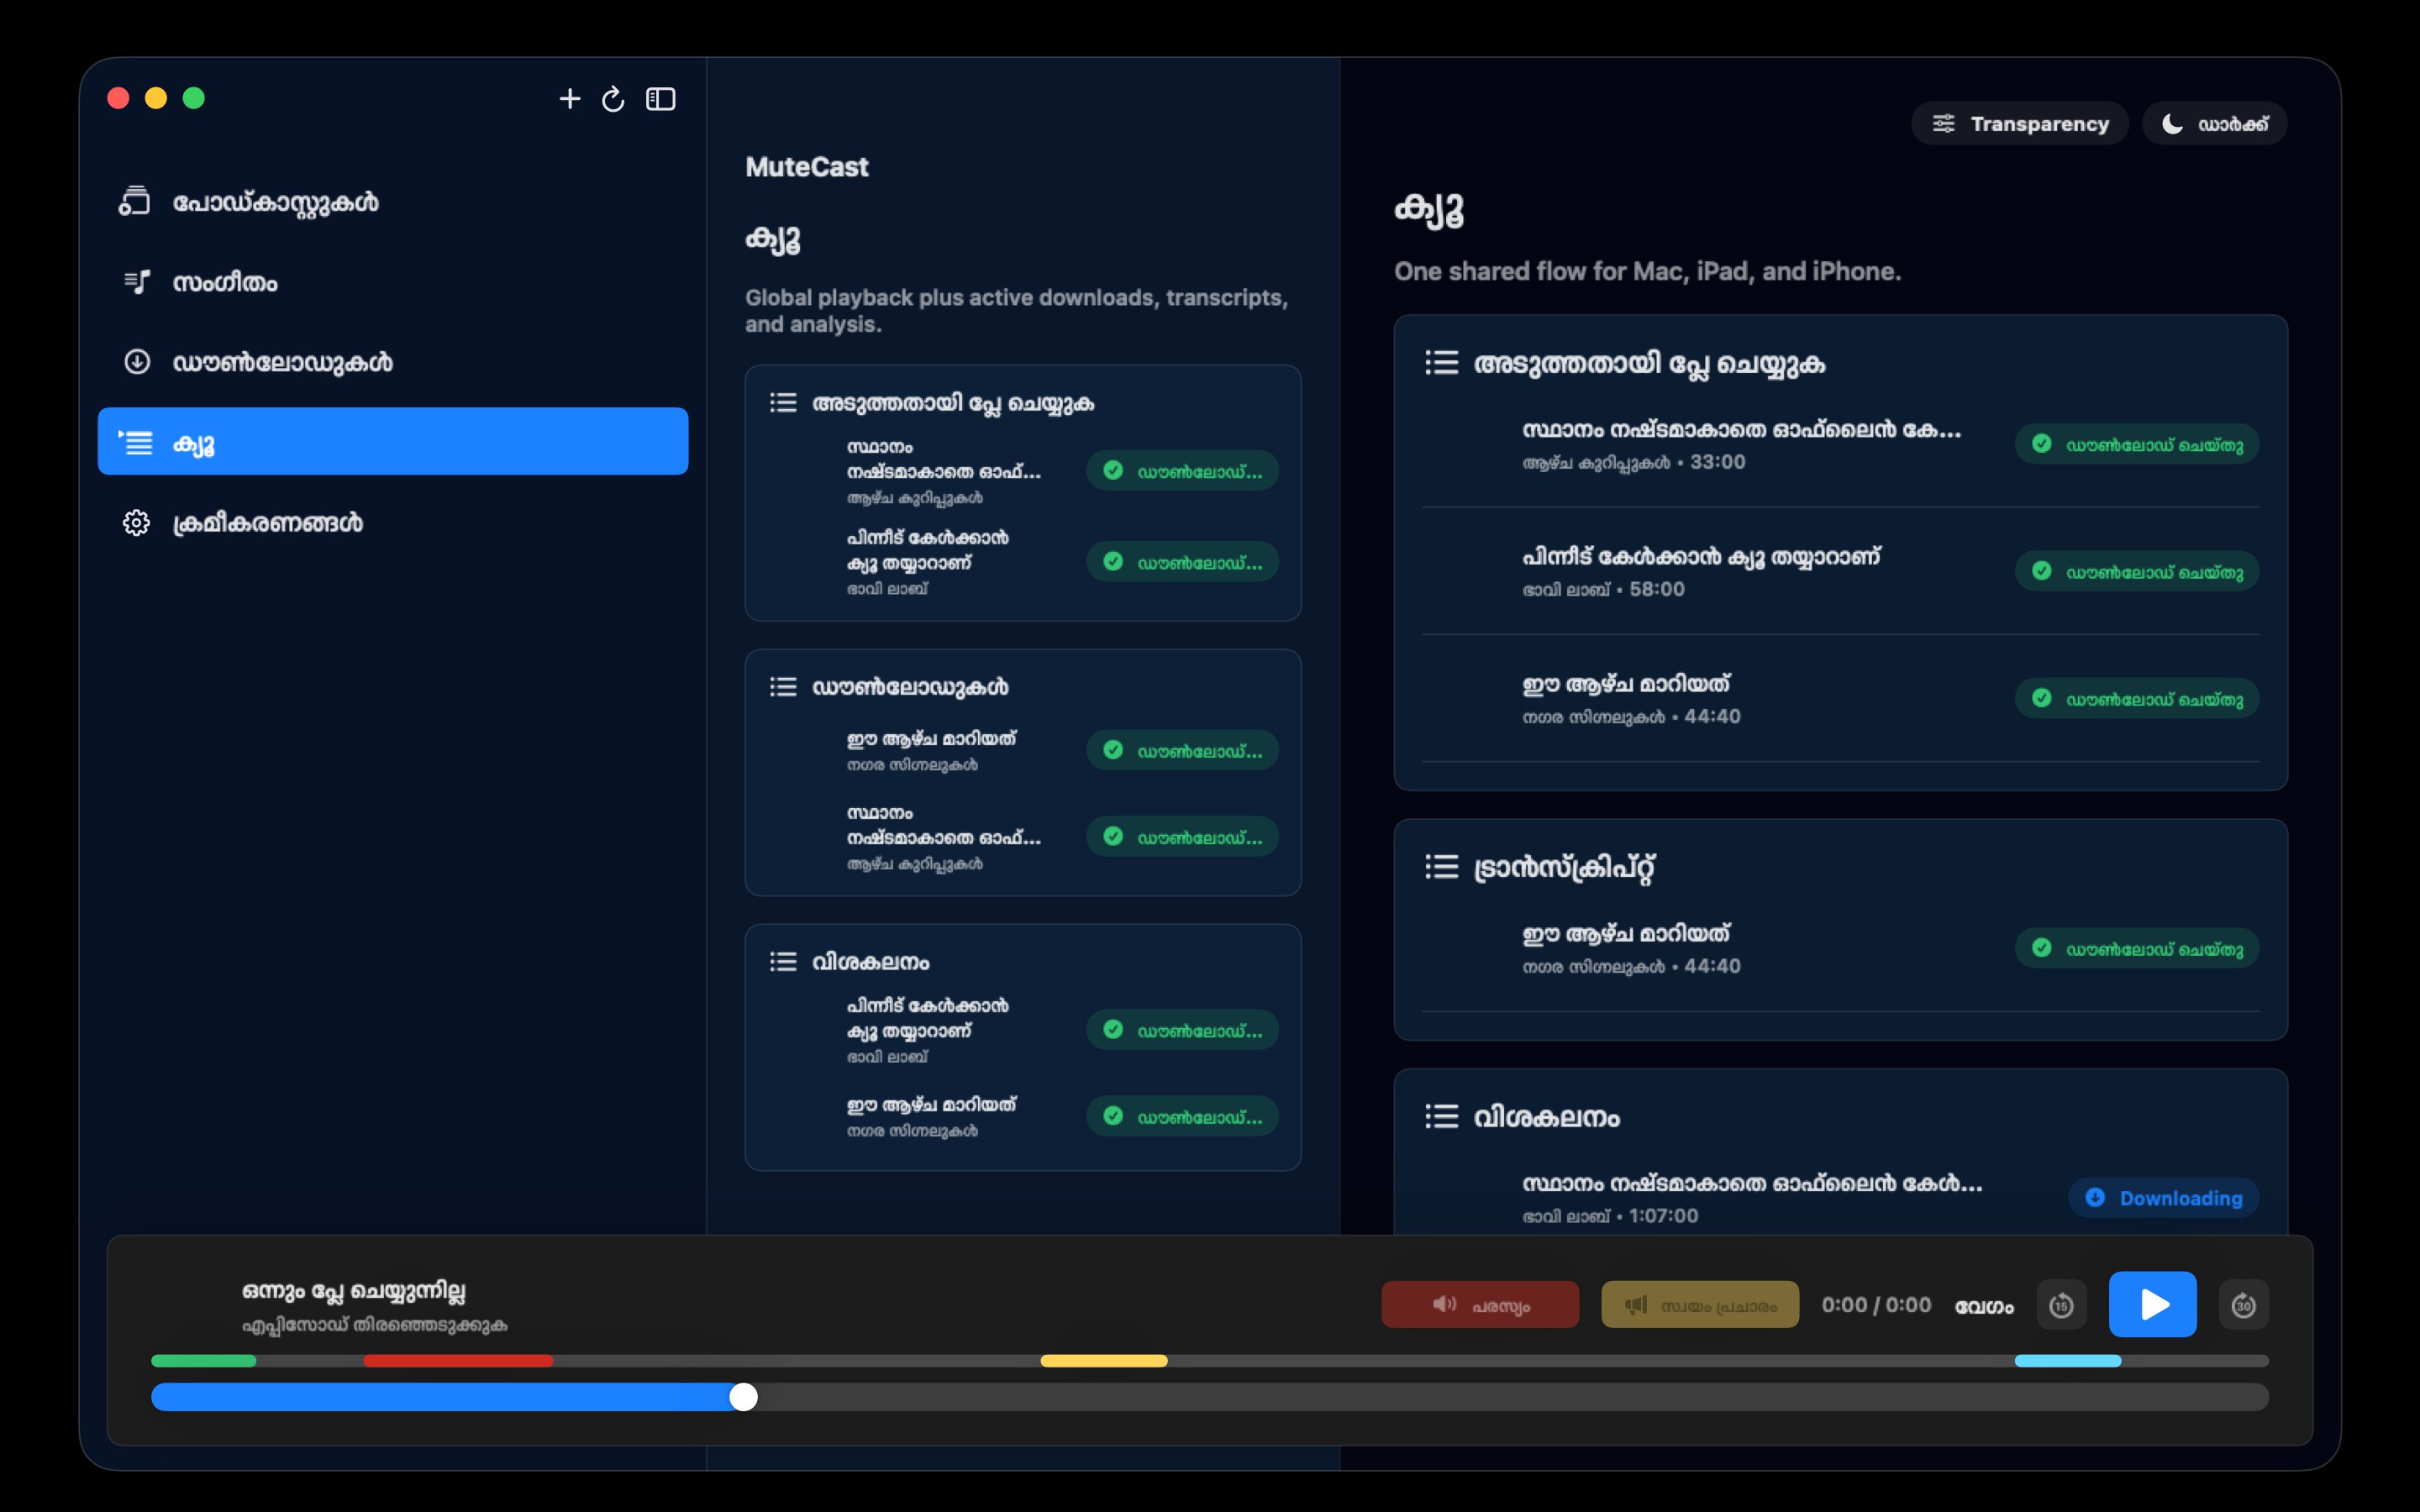Click download arrow icon in Downloading badge

click(2095, 1197)
